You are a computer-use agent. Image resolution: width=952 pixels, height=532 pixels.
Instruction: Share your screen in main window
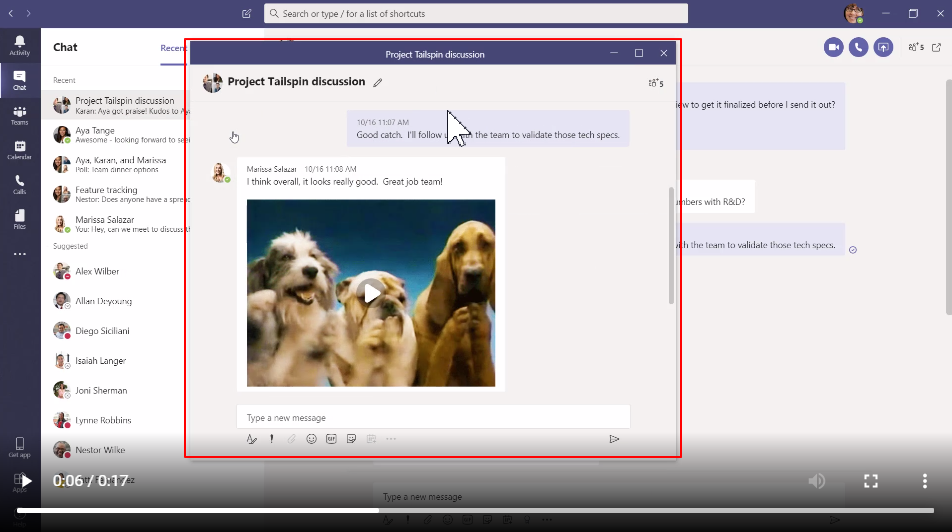click(x=883, y=47)
